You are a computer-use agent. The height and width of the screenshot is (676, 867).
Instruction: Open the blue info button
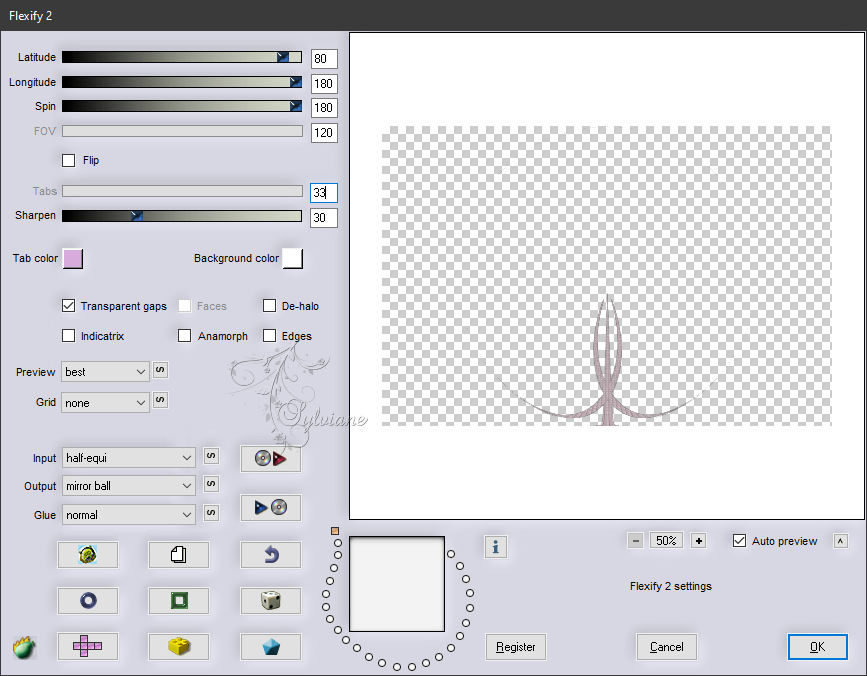coord(495,547)
